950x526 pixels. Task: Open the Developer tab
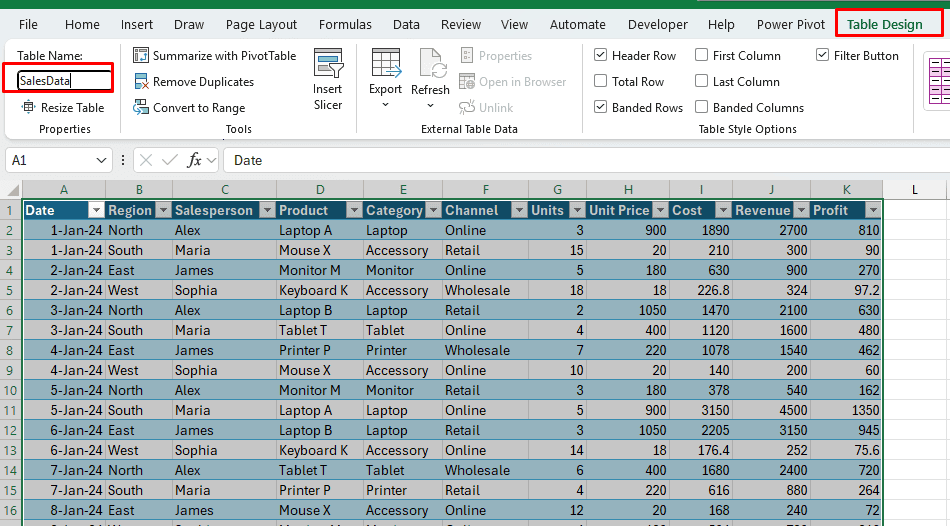click(657, 24)
